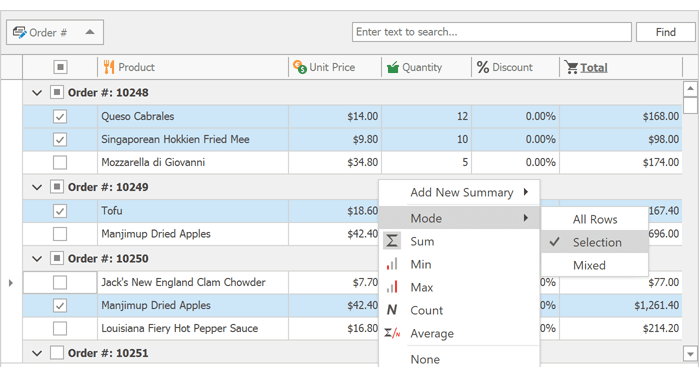Click the search text input field
Viewport: 699px width, 367px height.
[x=492, y=32]
